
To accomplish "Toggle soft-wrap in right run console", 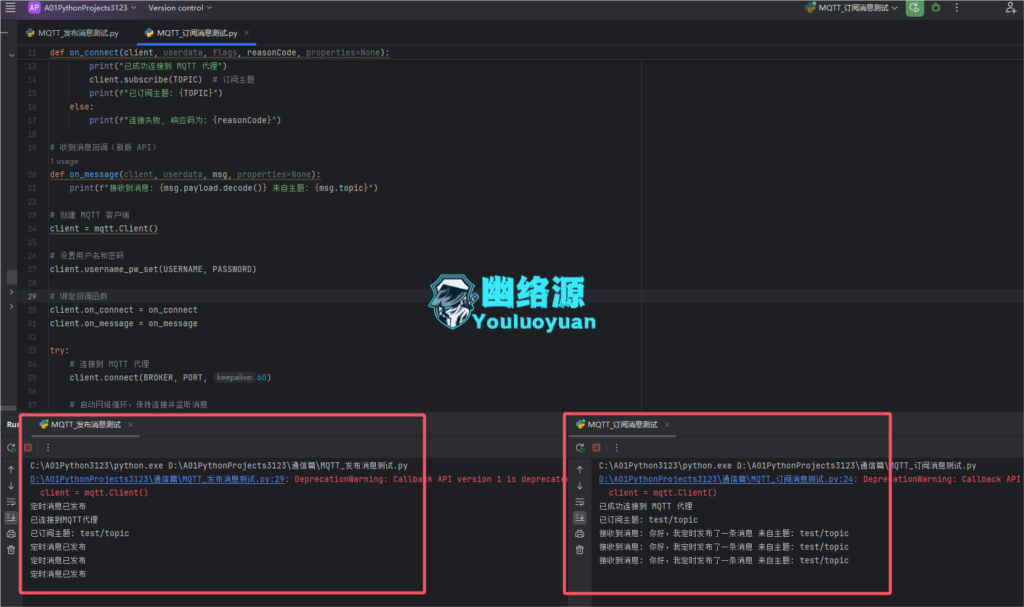I will click(x=579, y=502).
